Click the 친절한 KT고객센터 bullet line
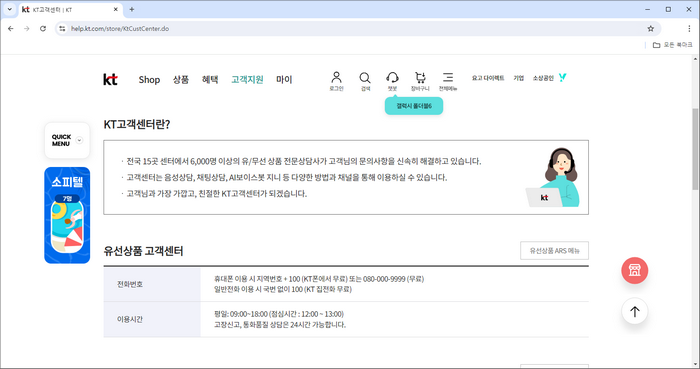Viewport: 700px width, 369px height. click(x=217, y=194)
